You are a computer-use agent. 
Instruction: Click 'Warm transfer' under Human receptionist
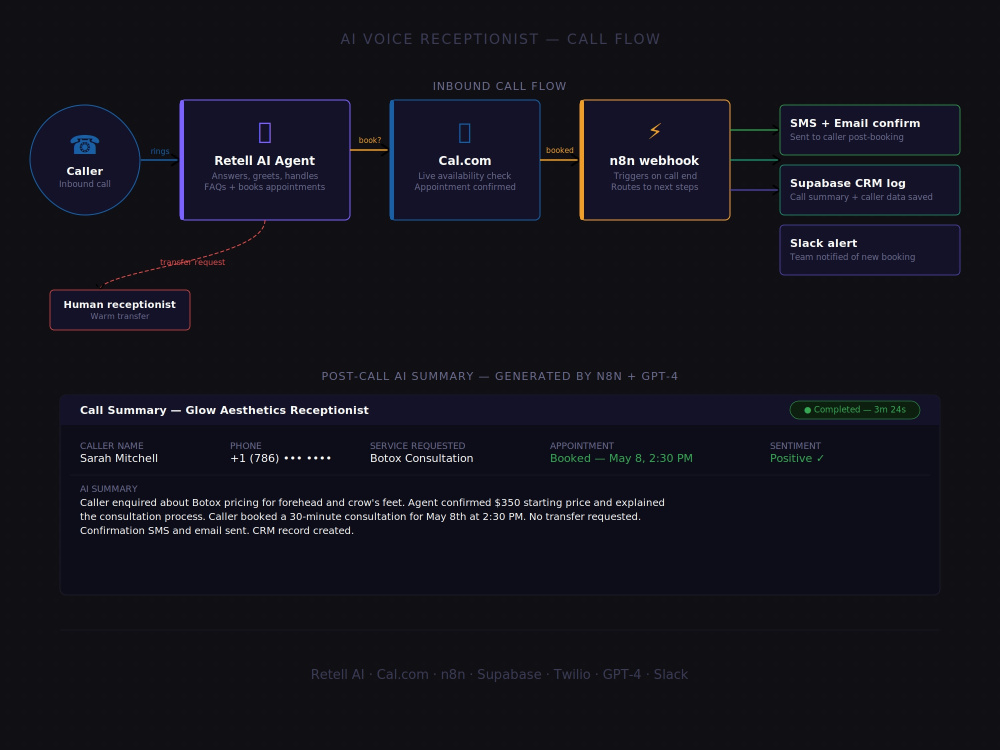point(120,316)
